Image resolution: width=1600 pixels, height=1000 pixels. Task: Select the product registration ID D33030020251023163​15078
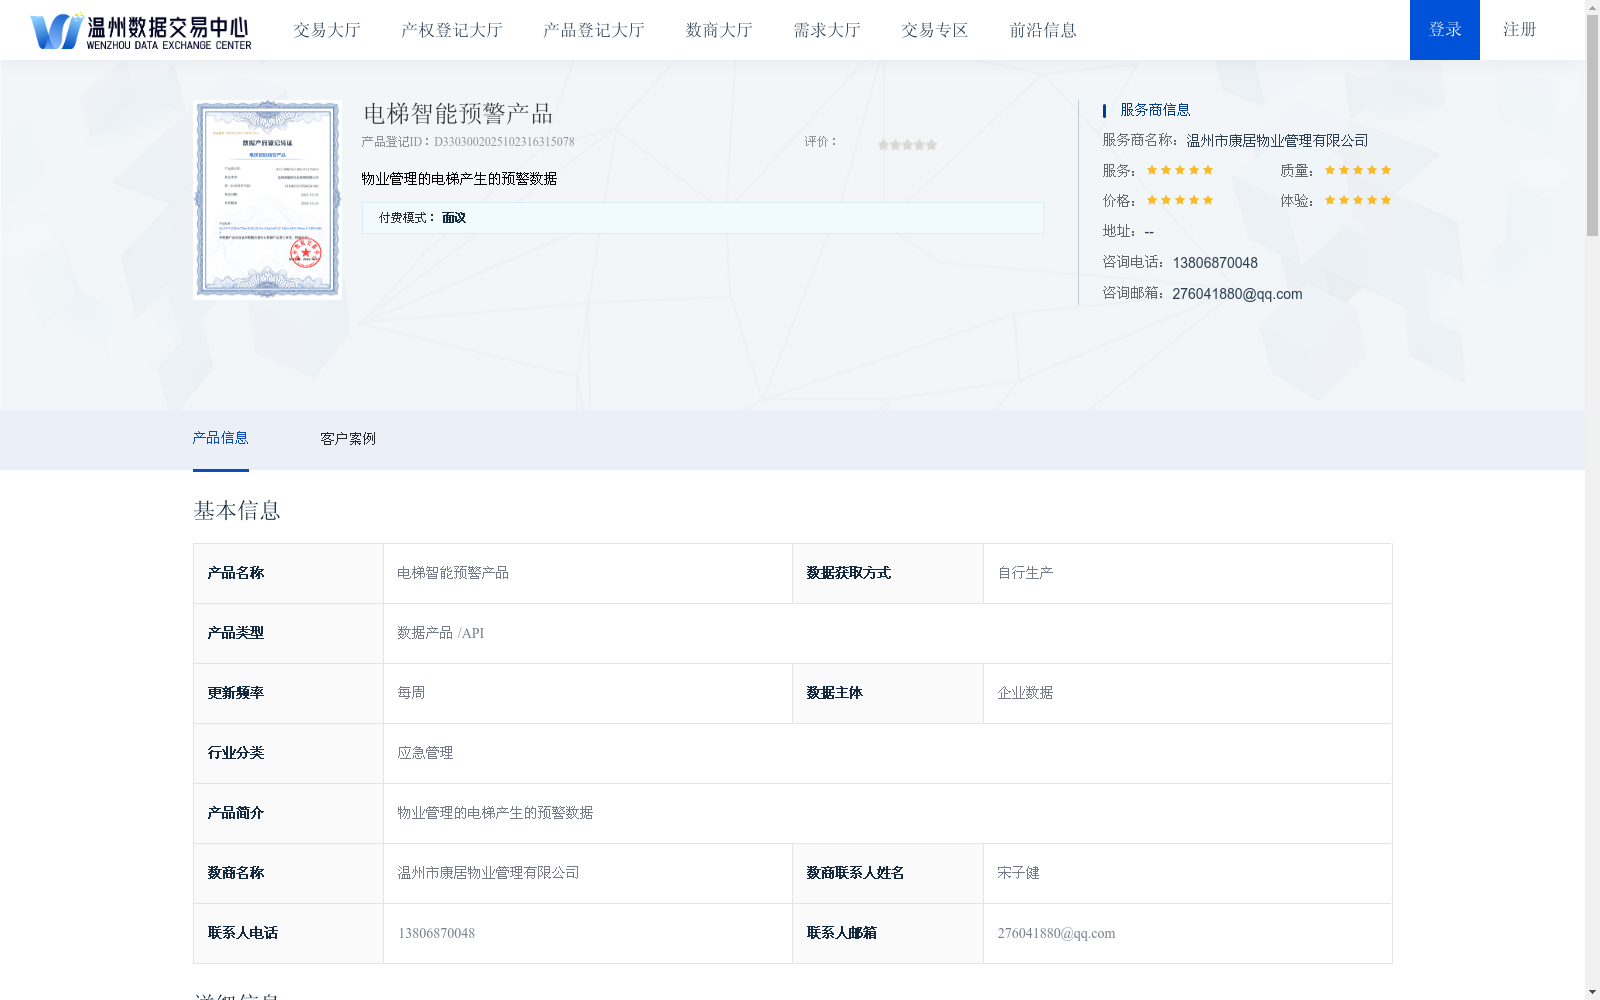click(504, 142)
